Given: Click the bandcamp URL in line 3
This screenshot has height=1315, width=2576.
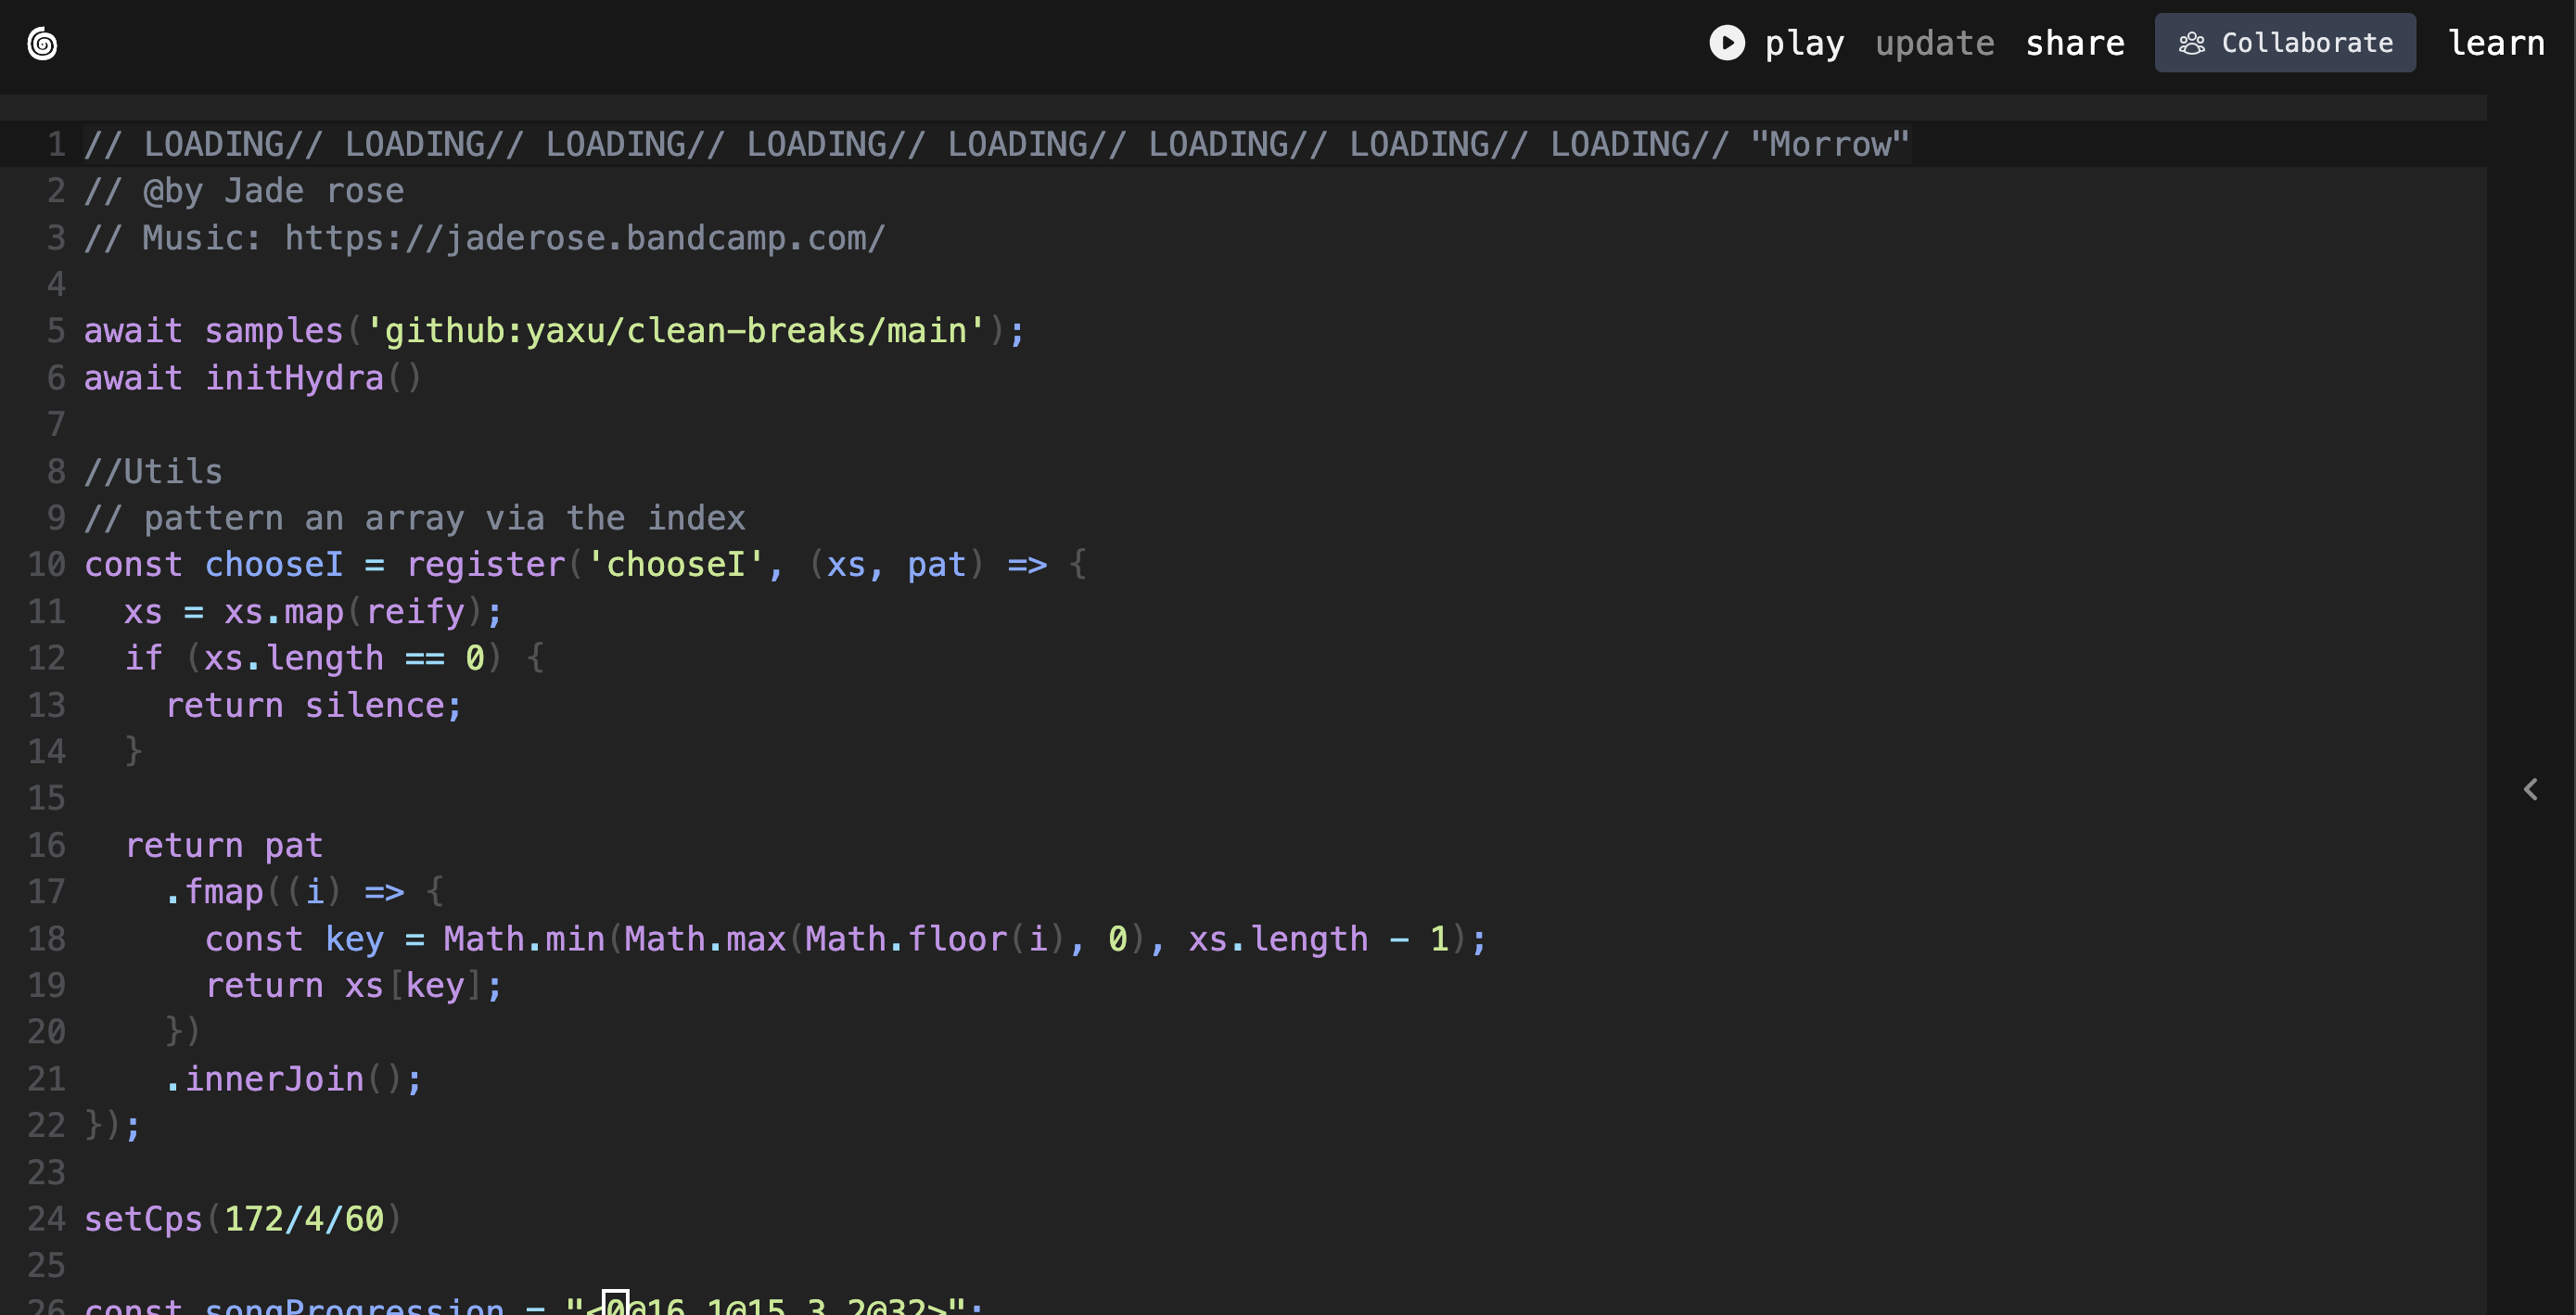Looking at the screenshot, I should pos(584,238).
